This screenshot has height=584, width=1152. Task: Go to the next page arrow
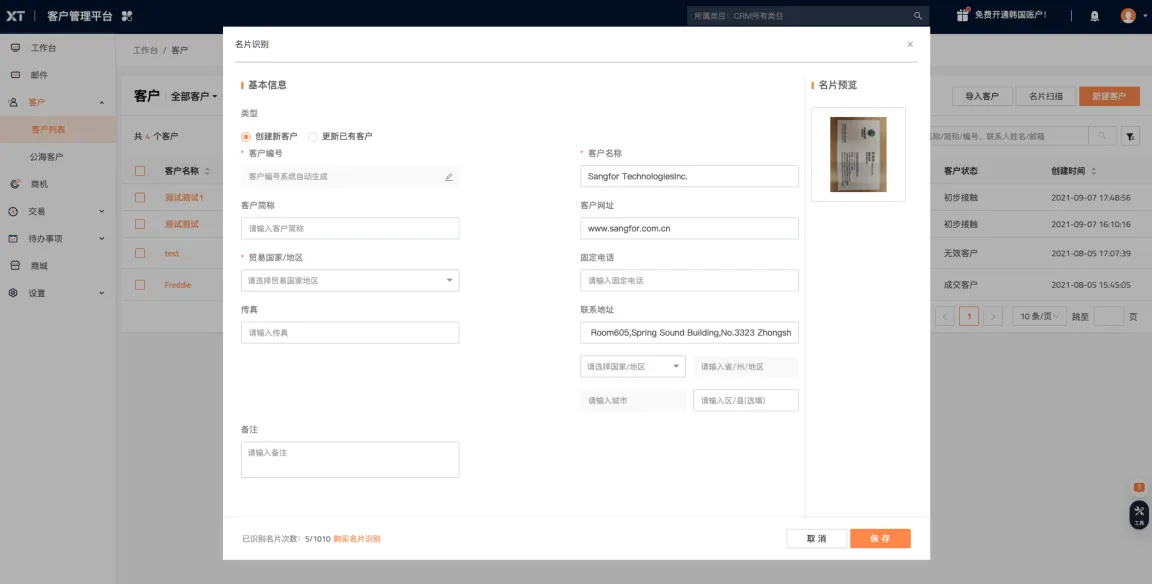993,317
